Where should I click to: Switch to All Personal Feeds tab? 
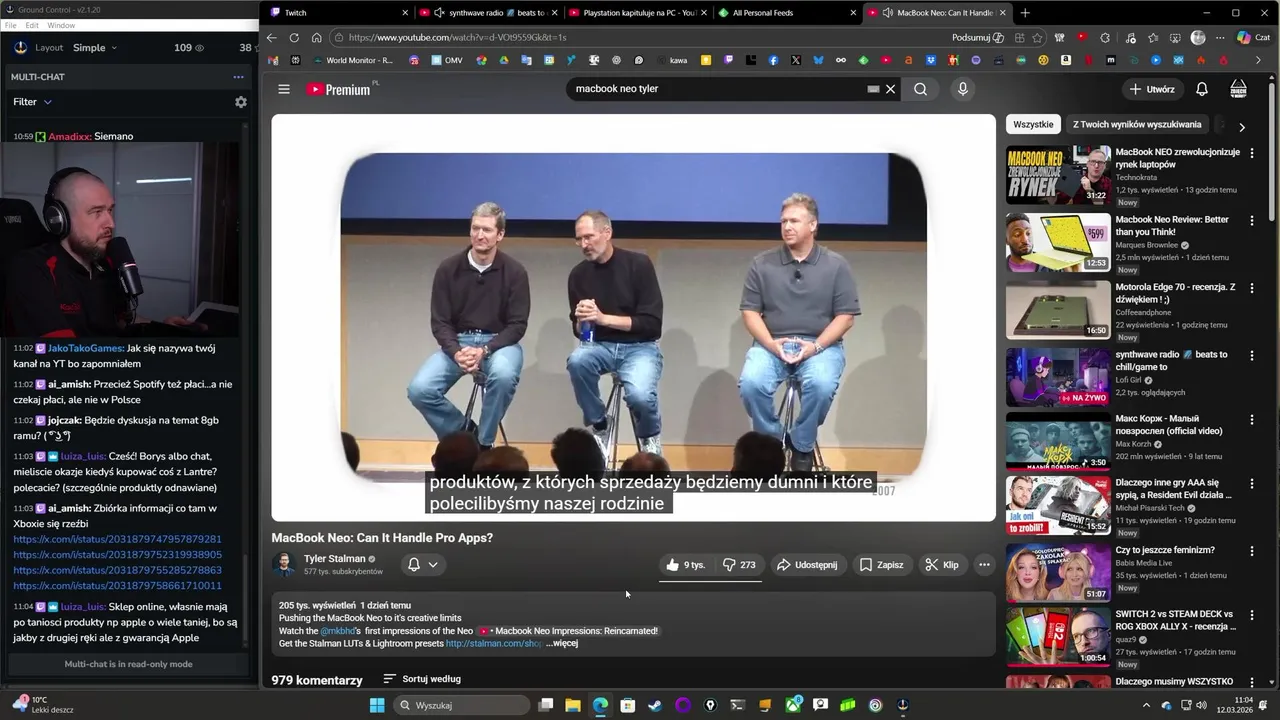(786, 13)
